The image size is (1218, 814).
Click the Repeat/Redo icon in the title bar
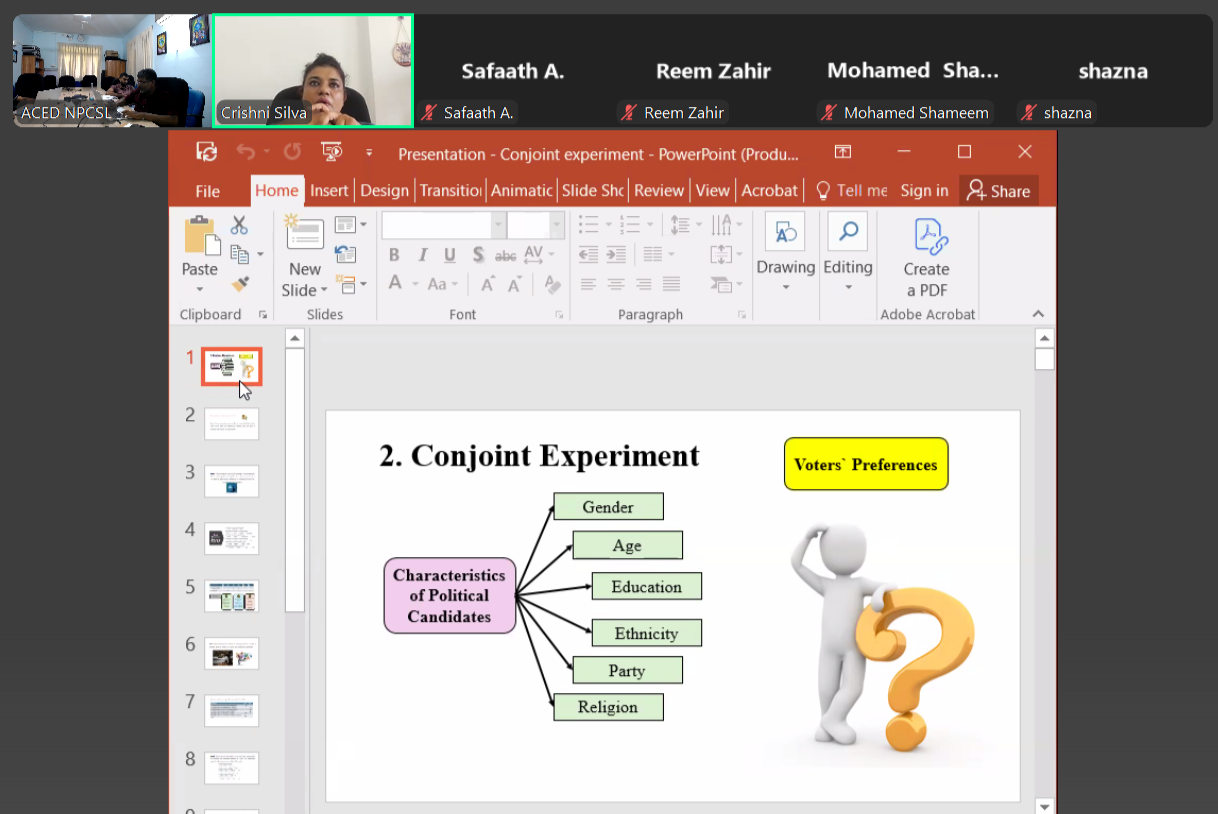[292, 152]
